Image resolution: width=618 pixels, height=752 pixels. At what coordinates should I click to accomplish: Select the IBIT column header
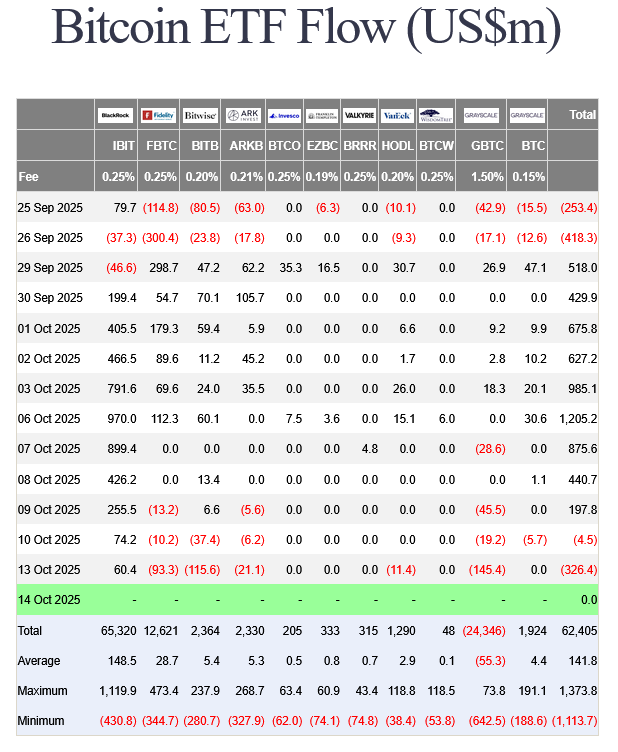[x=124, y=146]
